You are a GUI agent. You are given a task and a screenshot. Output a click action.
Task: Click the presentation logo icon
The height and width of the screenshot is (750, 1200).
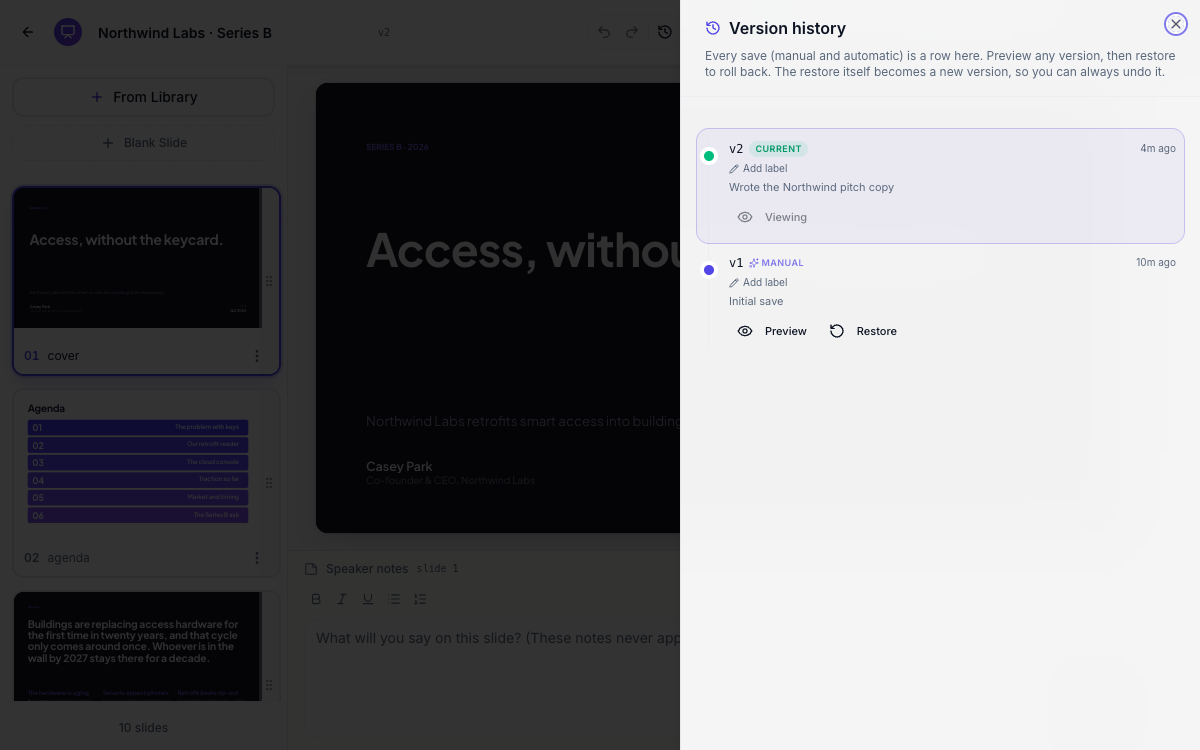[x=68, y=32]
